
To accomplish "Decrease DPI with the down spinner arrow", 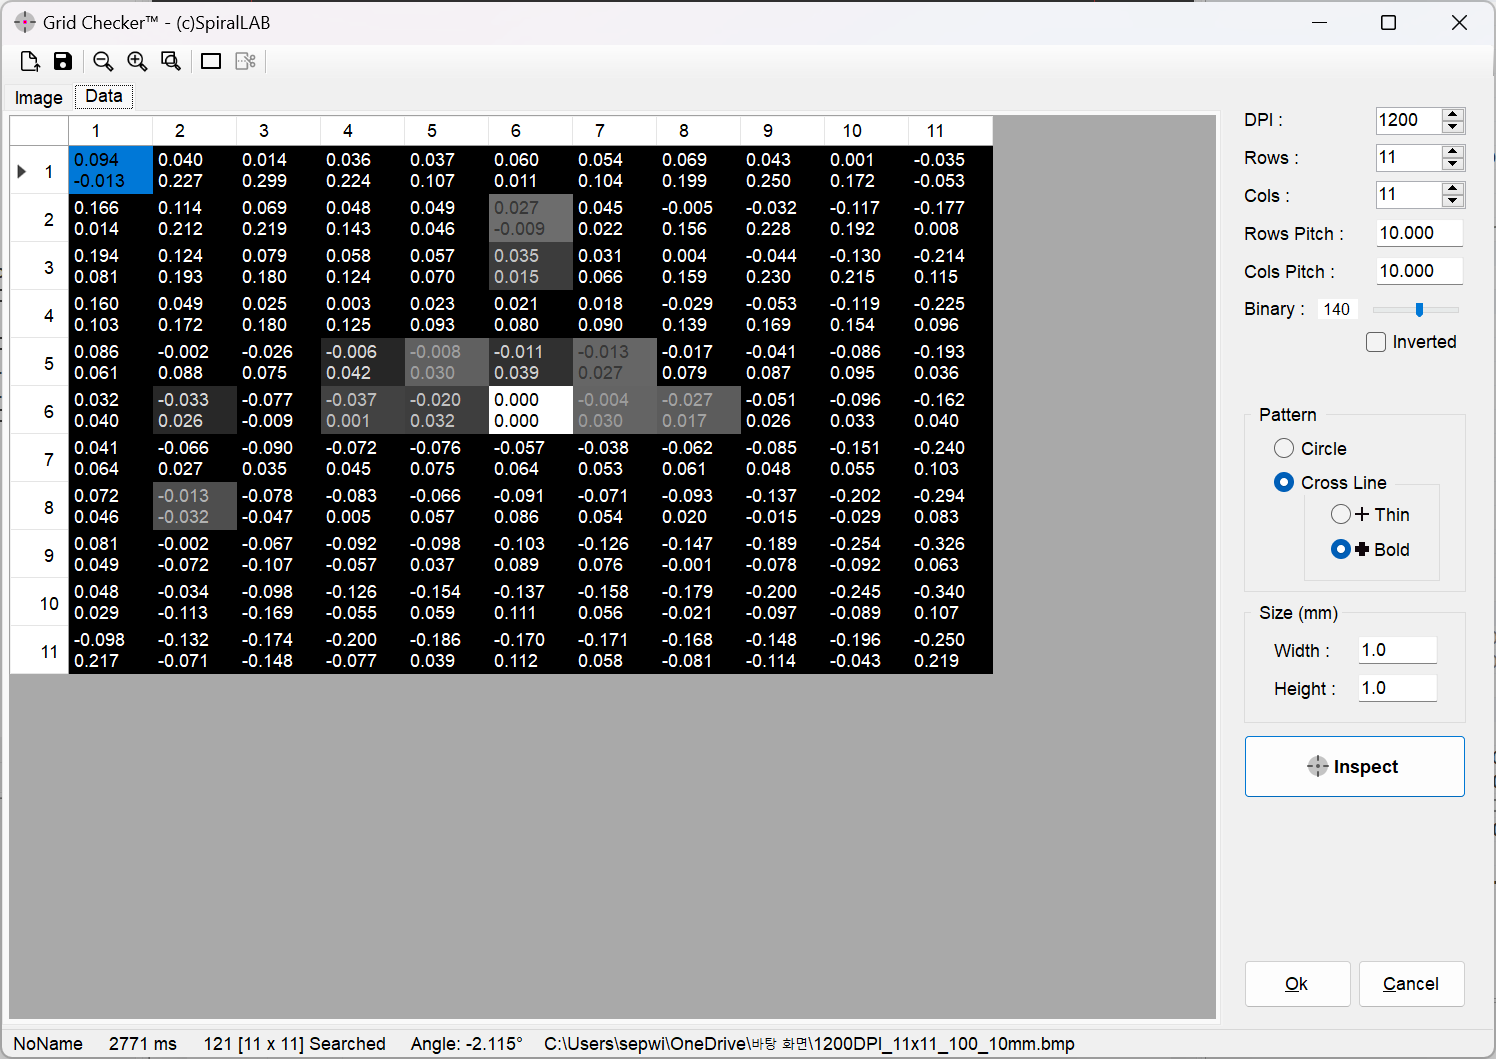I will [x=1453, y=126].
